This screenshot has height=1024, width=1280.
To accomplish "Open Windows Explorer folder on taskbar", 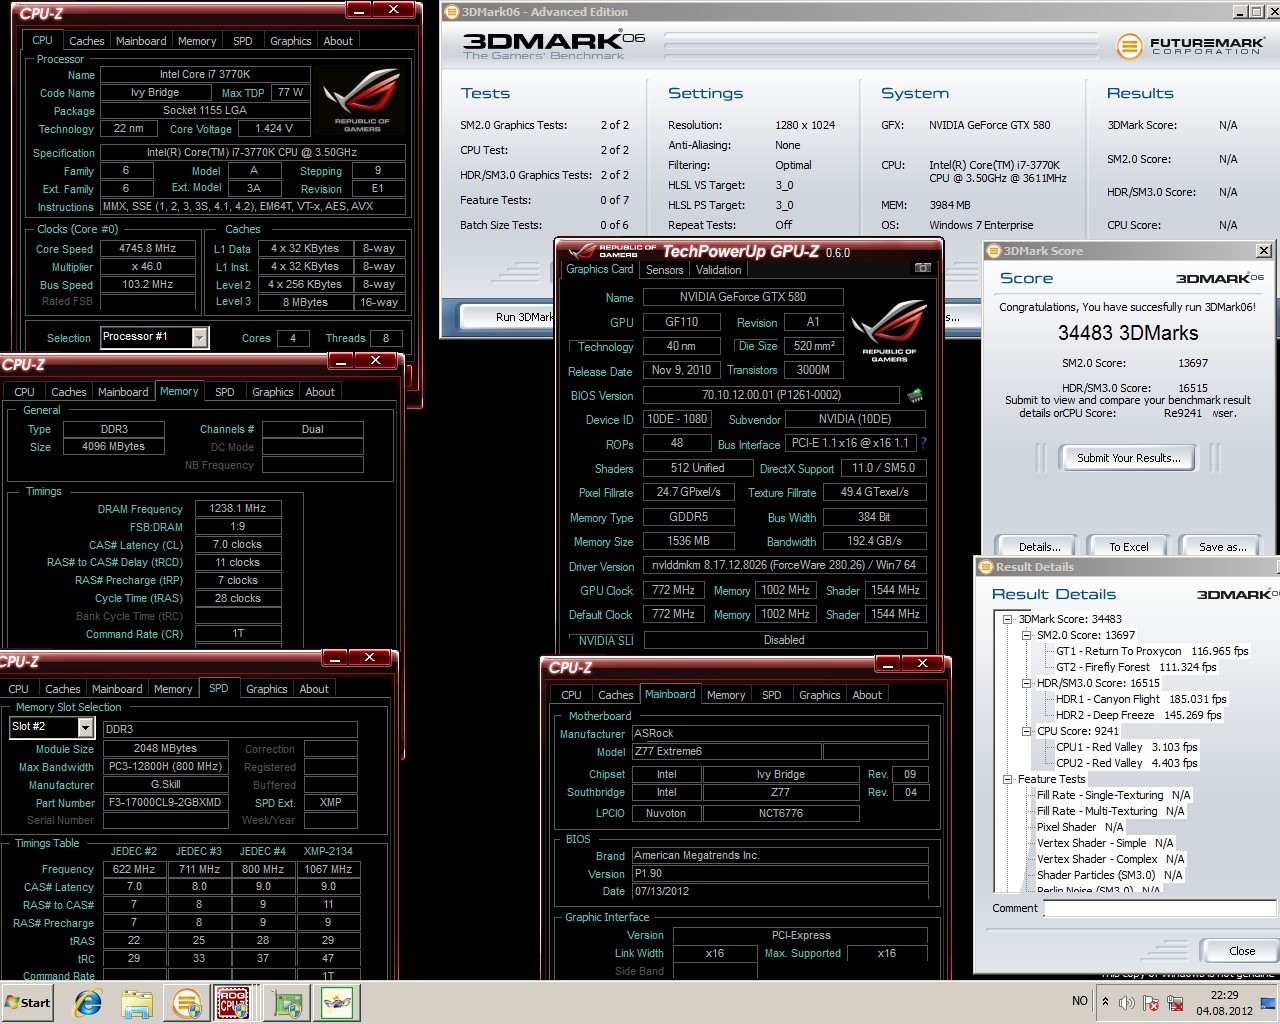I will pos(137,1002).
